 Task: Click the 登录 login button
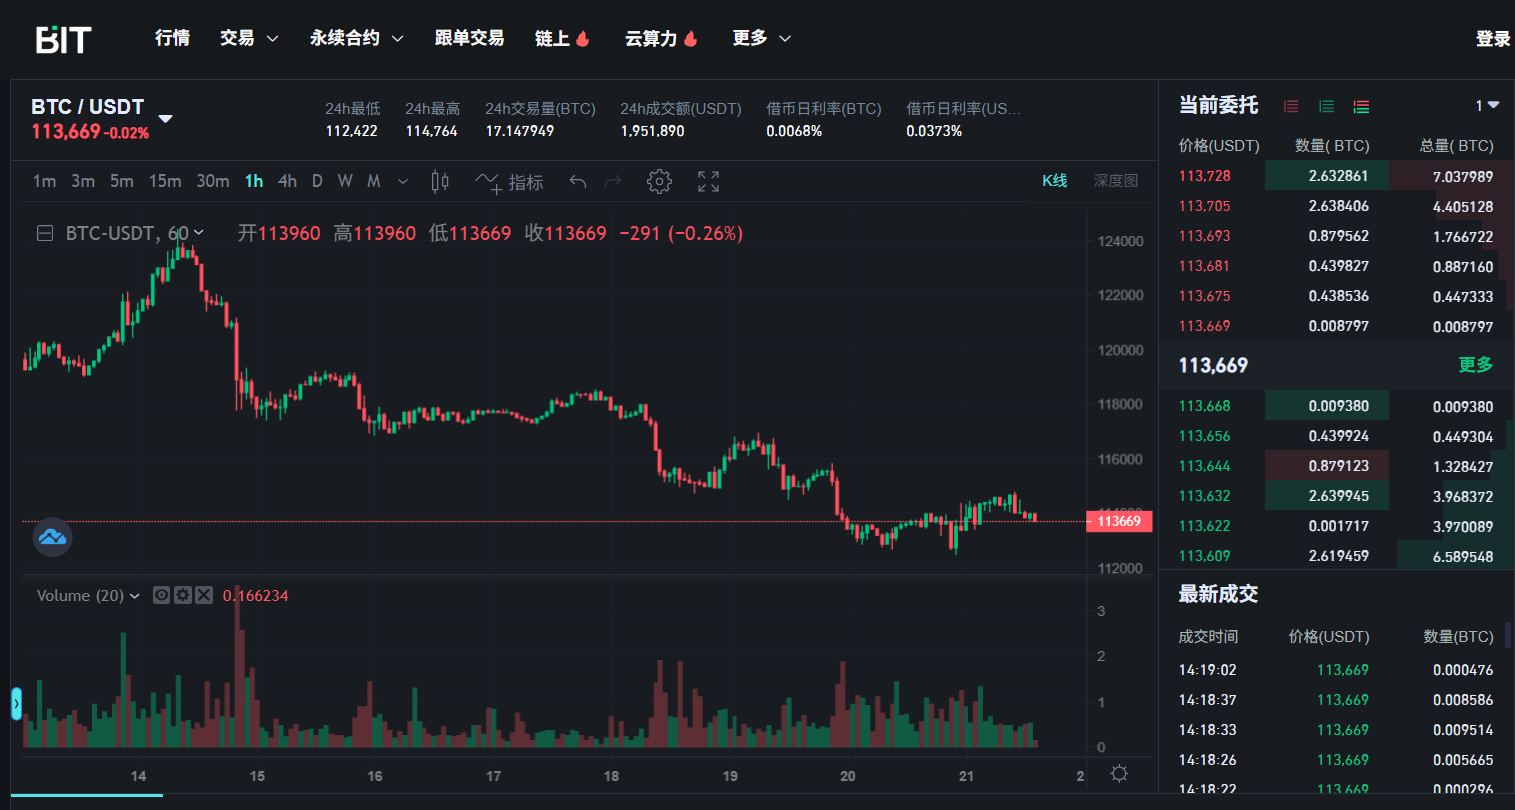coord(1492,38)
